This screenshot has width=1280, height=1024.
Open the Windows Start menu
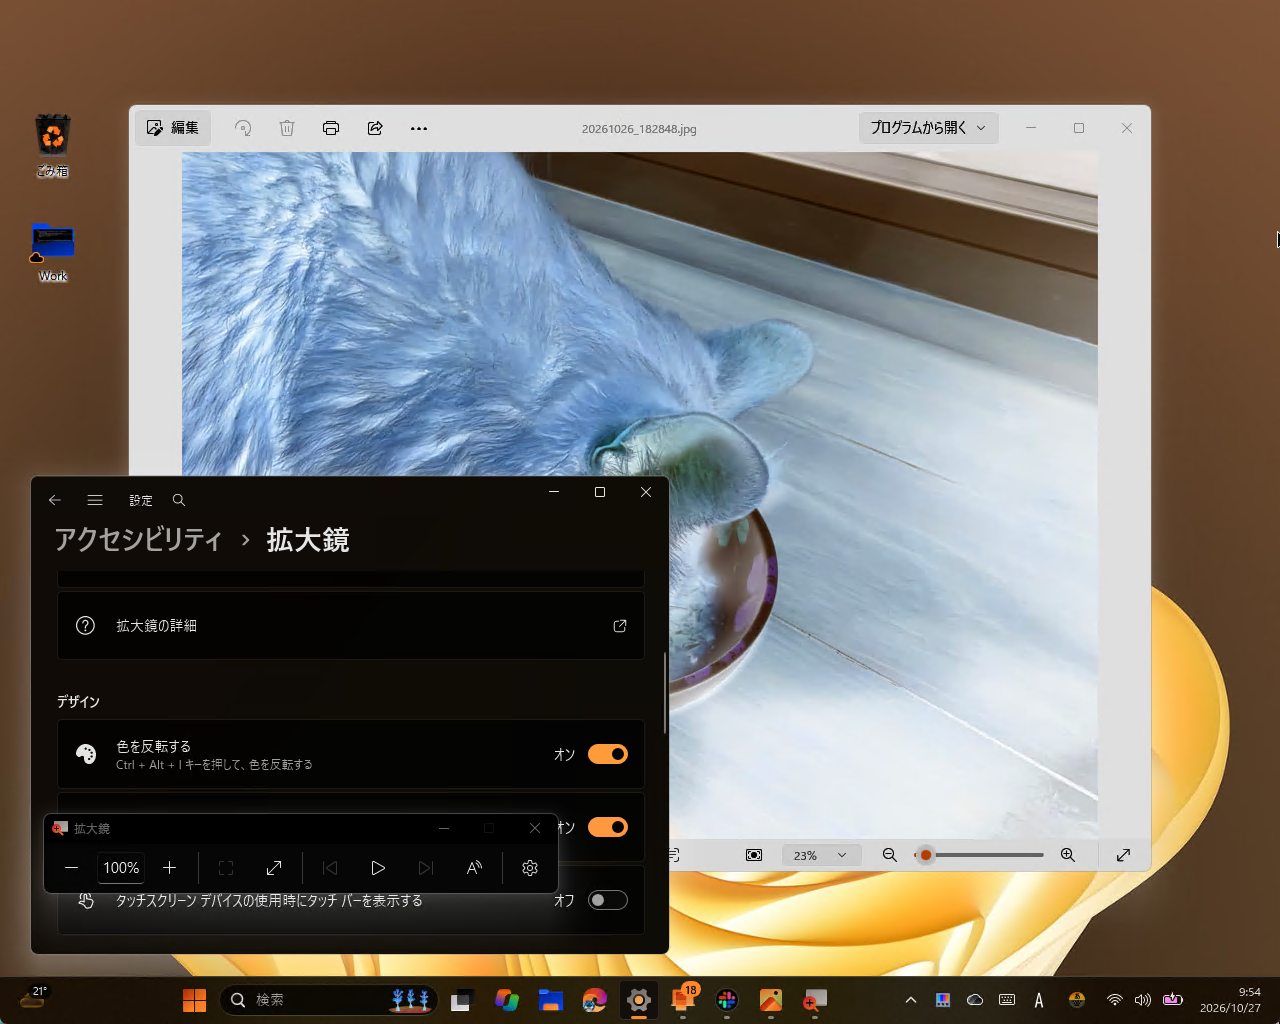tap(194, 1000)
